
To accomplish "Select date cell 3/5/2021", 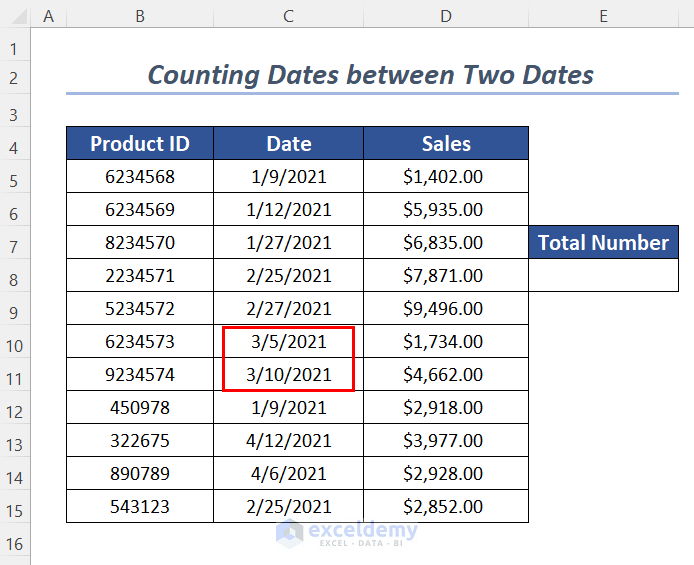I will pos(288,341).
